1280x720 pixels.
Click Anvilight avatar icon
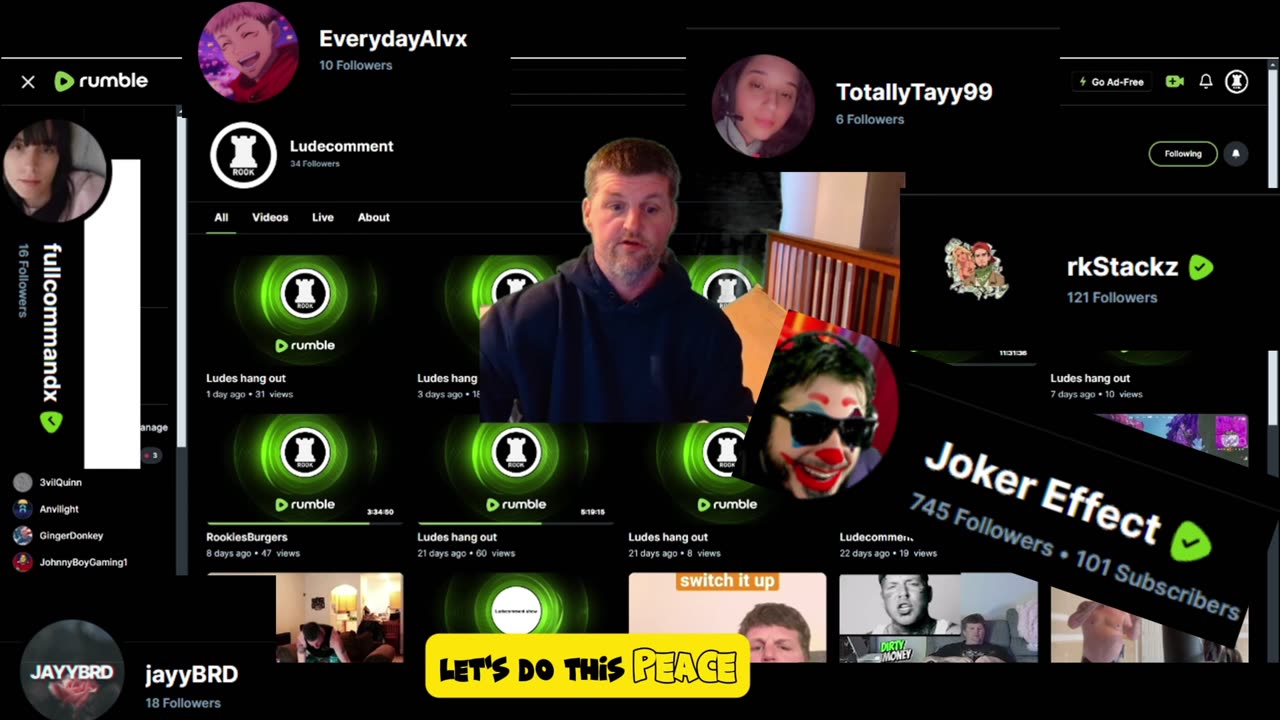tap(22, 509)
